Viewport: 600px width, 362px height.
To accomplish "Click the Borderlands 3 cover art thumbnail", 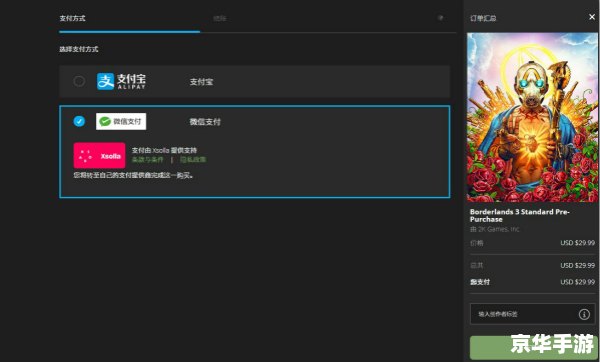I will tap(532, 117).
